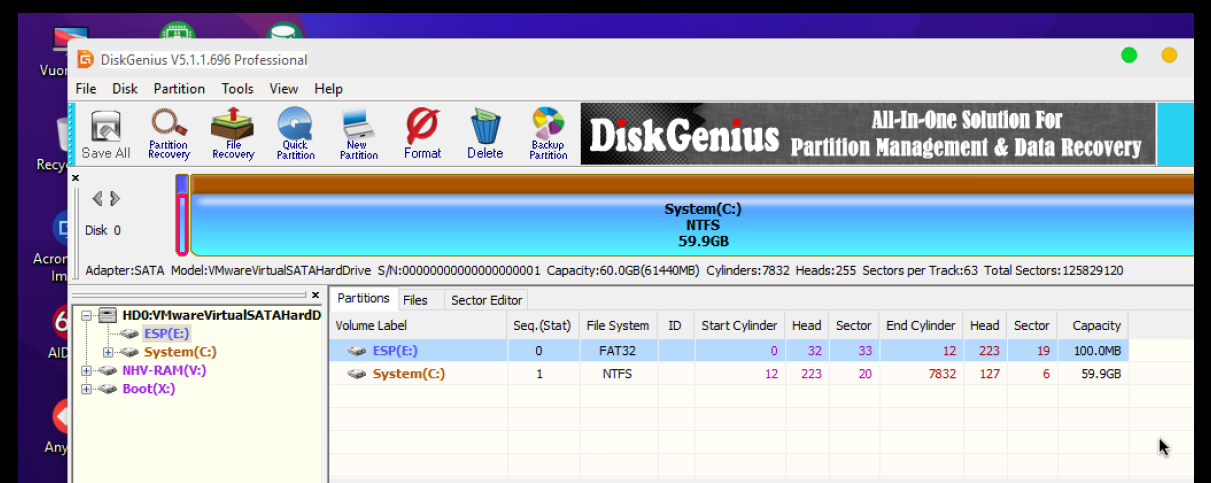The width and height of the screenshot is (1211, 483).
Task: Switch to the Files tab
Action: pos(415,300)
